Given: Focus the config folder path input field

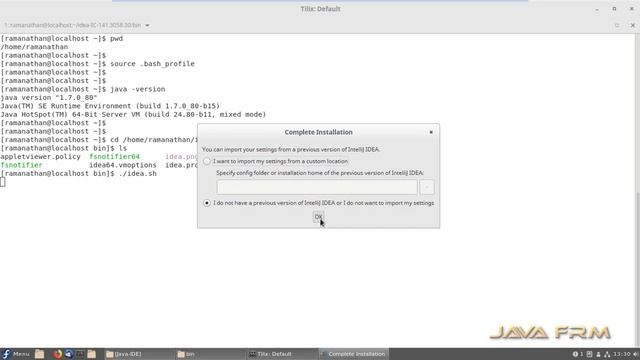Looking at the screenshot, I should [x=317, y=187].
